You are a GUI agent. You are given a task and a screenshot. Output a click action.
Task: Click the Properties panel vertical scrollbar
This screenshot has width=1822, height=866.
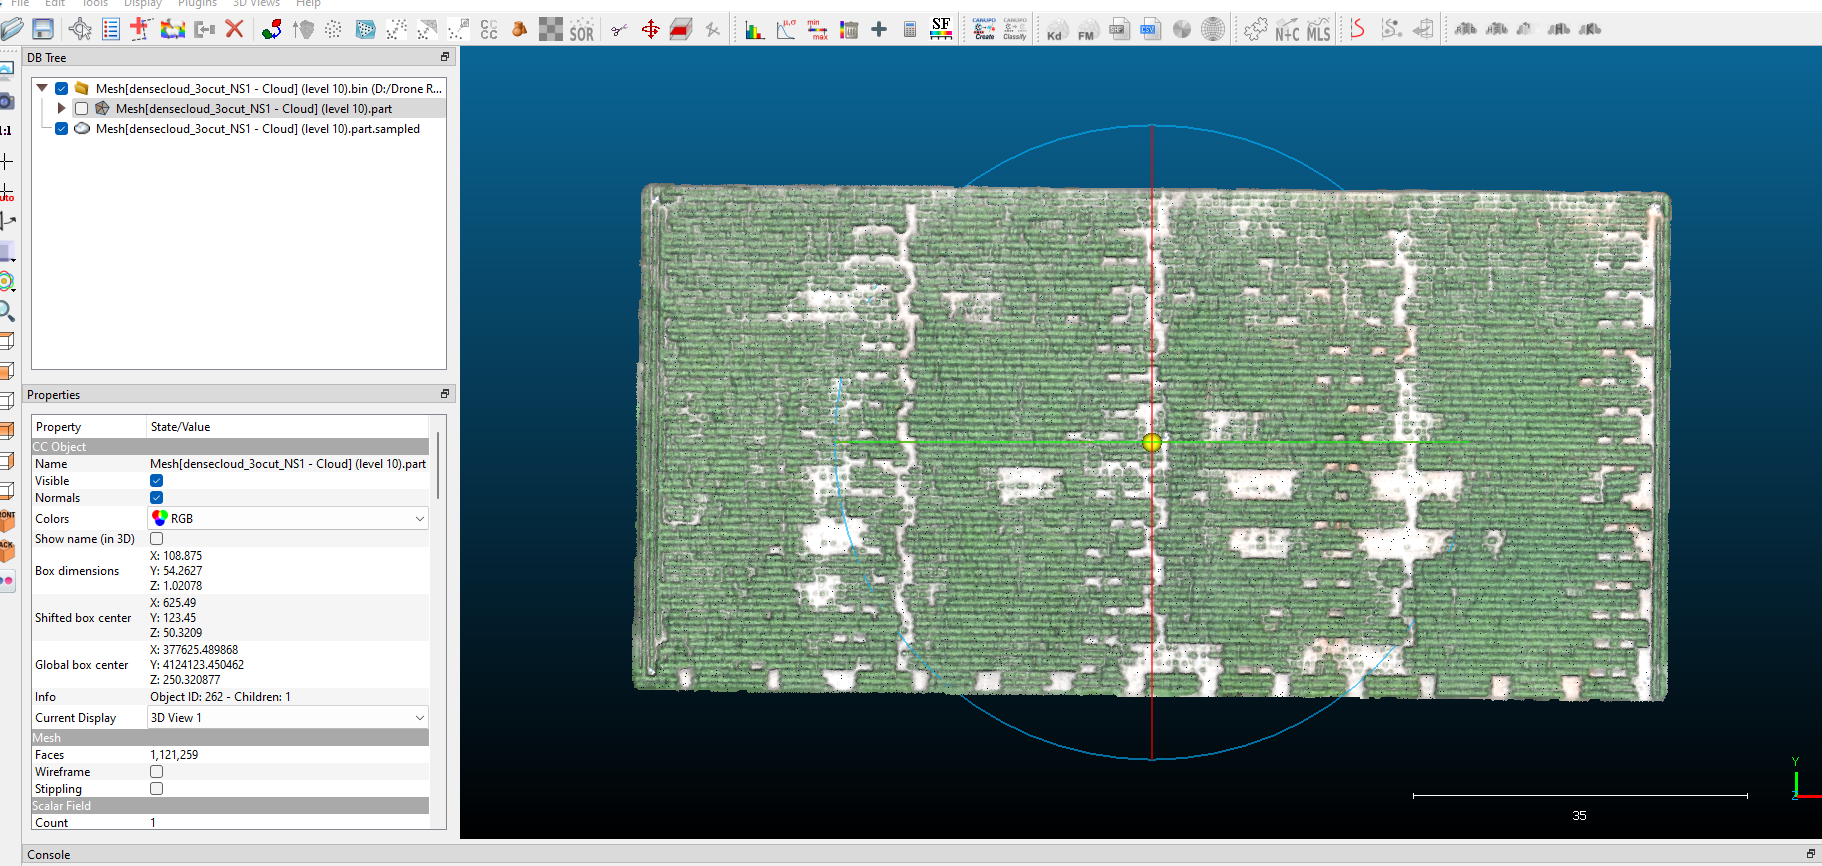(437, 465)
